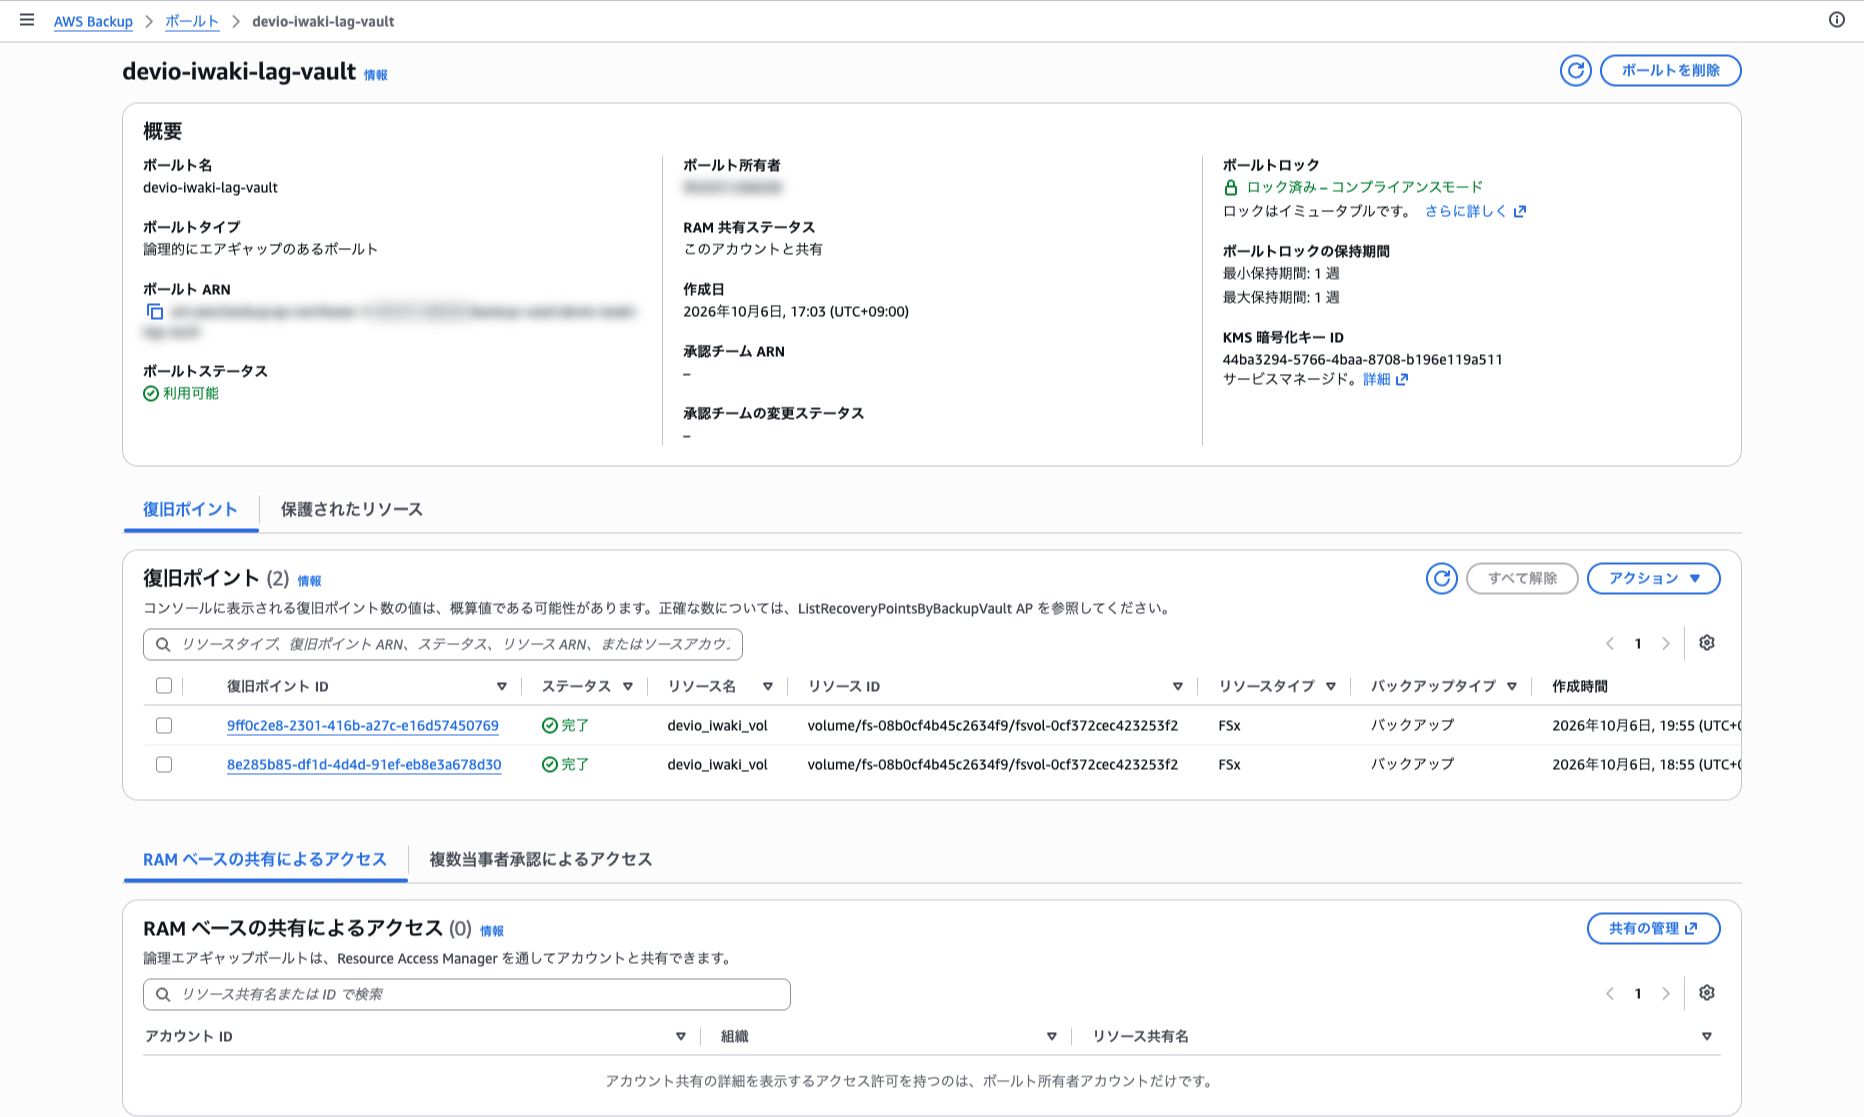Sort by ステータス column

point(628,687)
